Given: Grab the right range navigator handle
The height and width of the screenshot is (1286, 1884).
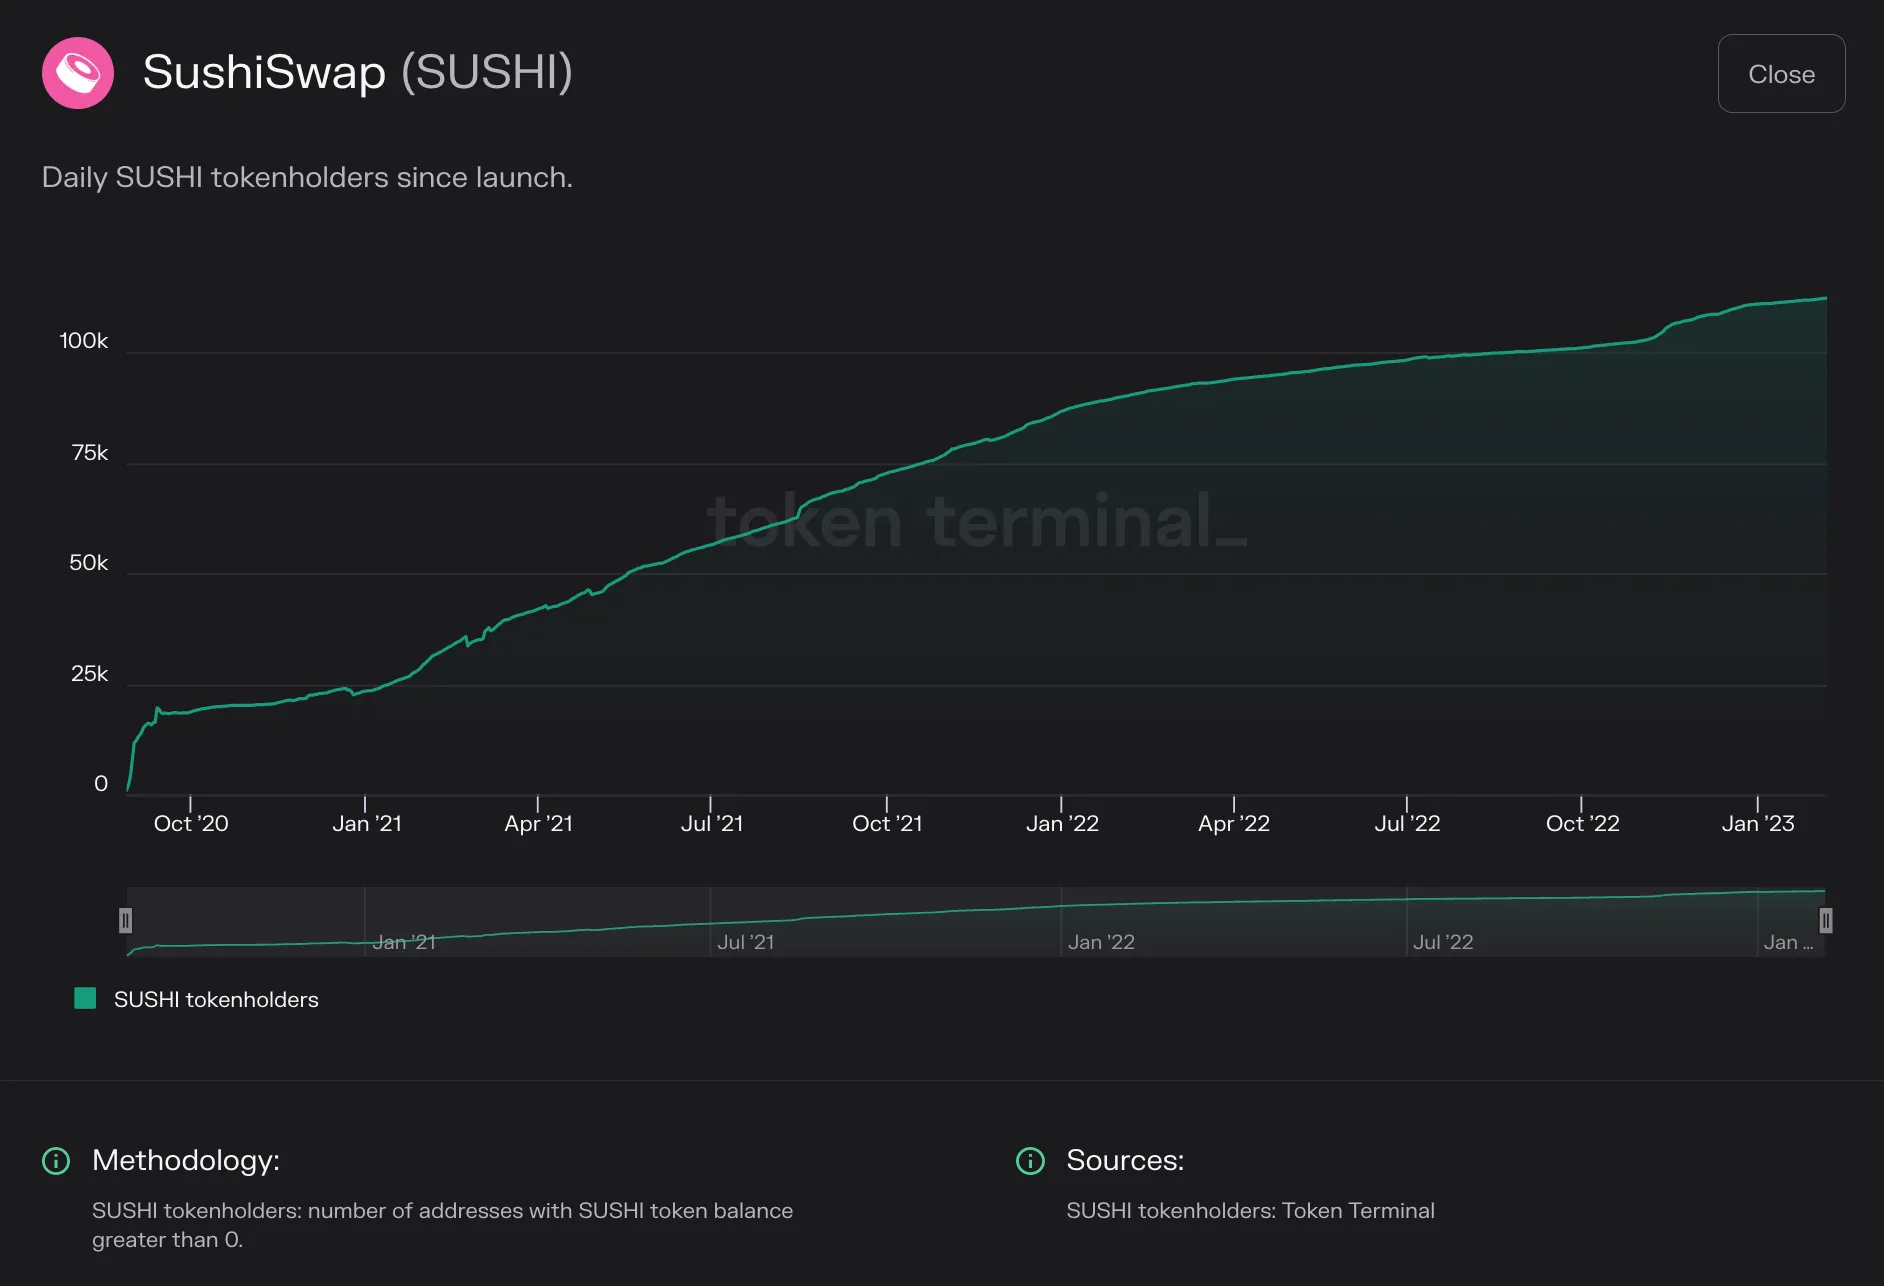Looking at the screenshot, I should [x=1825, y=920].
